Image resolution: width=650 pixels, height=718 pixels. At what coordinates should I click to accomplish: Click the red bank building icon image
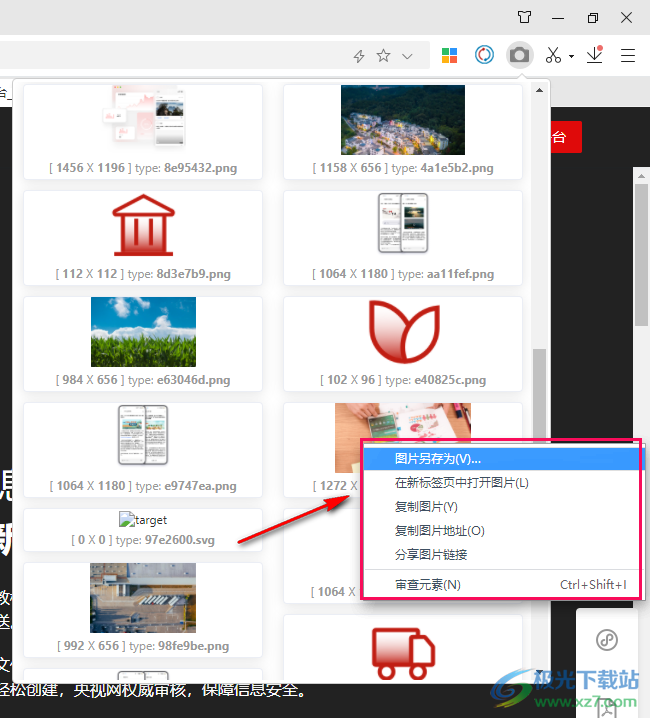pos(143,225)
